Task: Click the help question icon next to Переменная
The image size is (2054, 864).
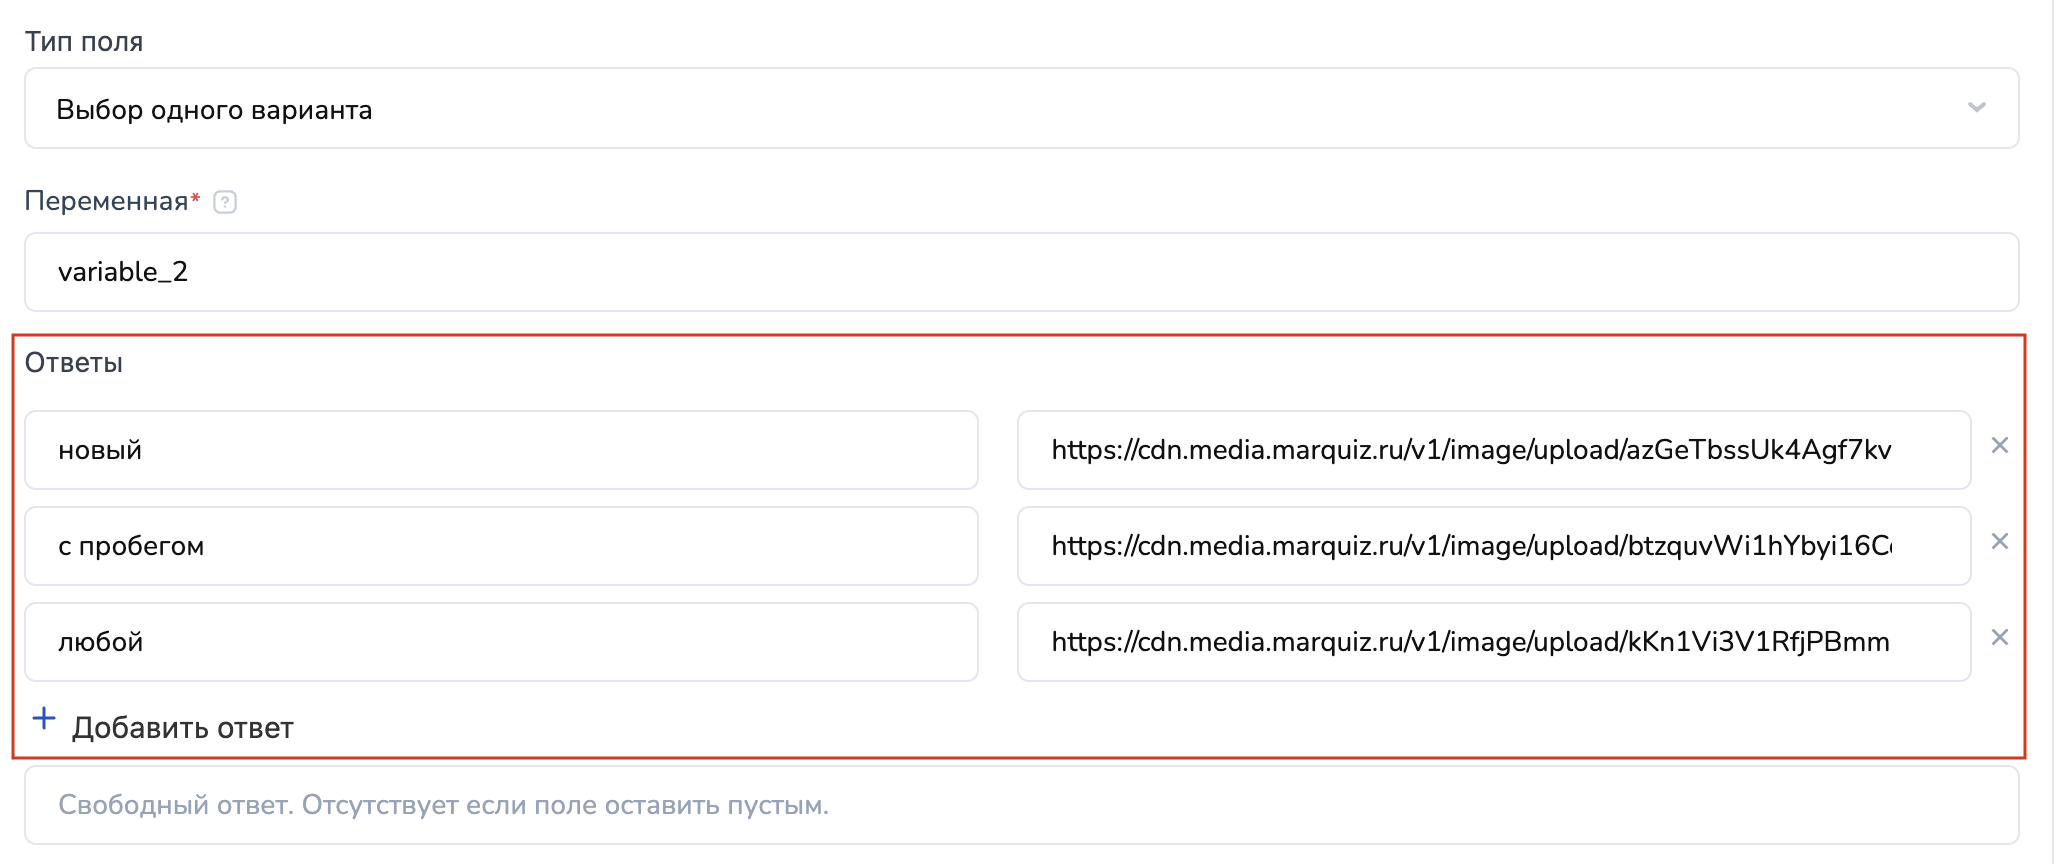Action: 225,202
